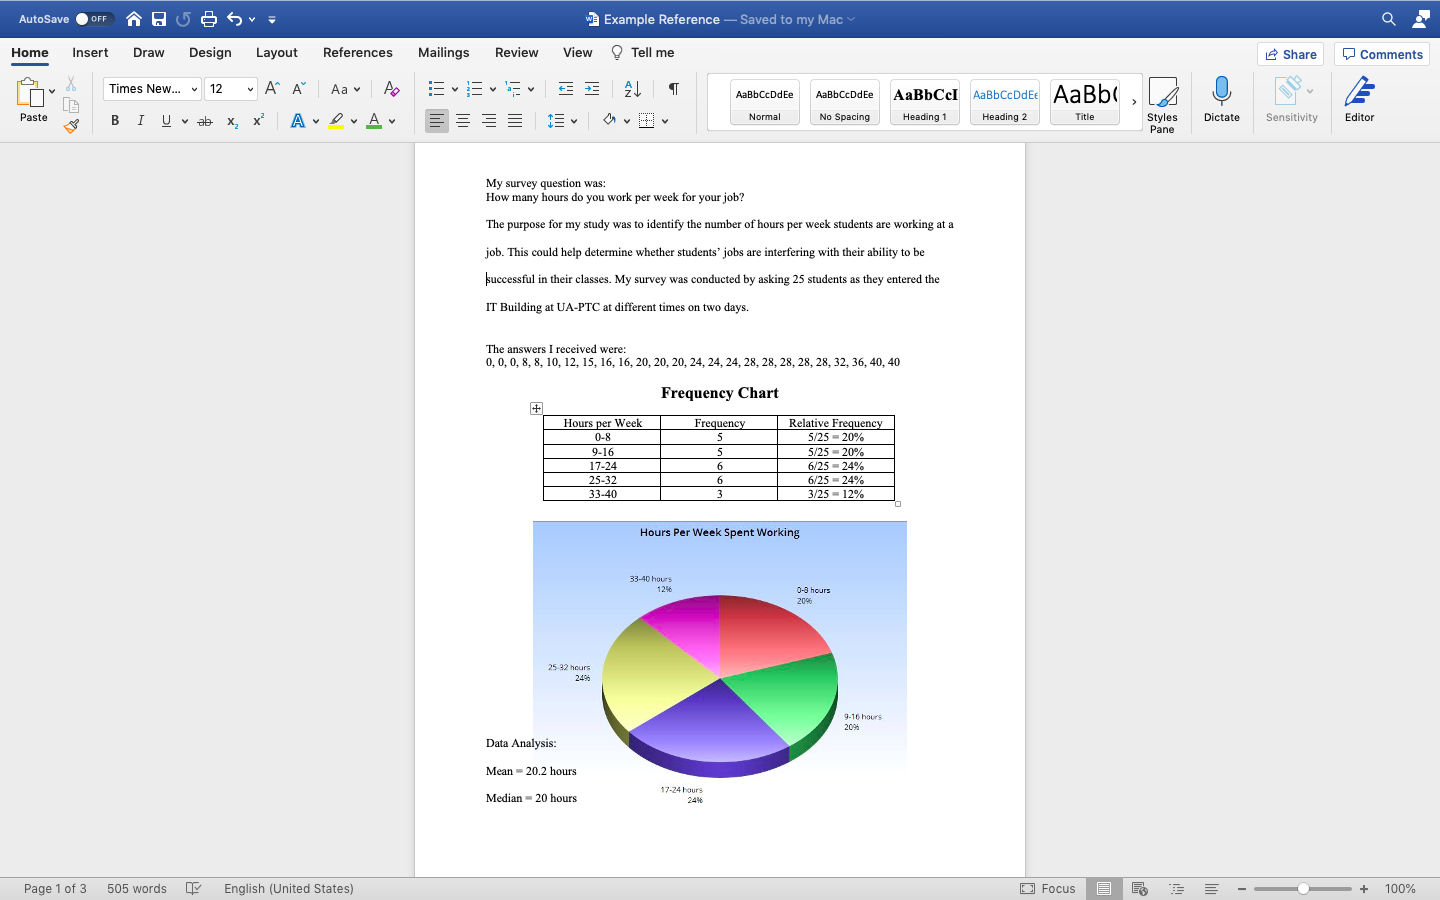This screenshot has width=1440, height=900.
Task: Adjust the zoom slider handle
Action: coord(1303,888)
